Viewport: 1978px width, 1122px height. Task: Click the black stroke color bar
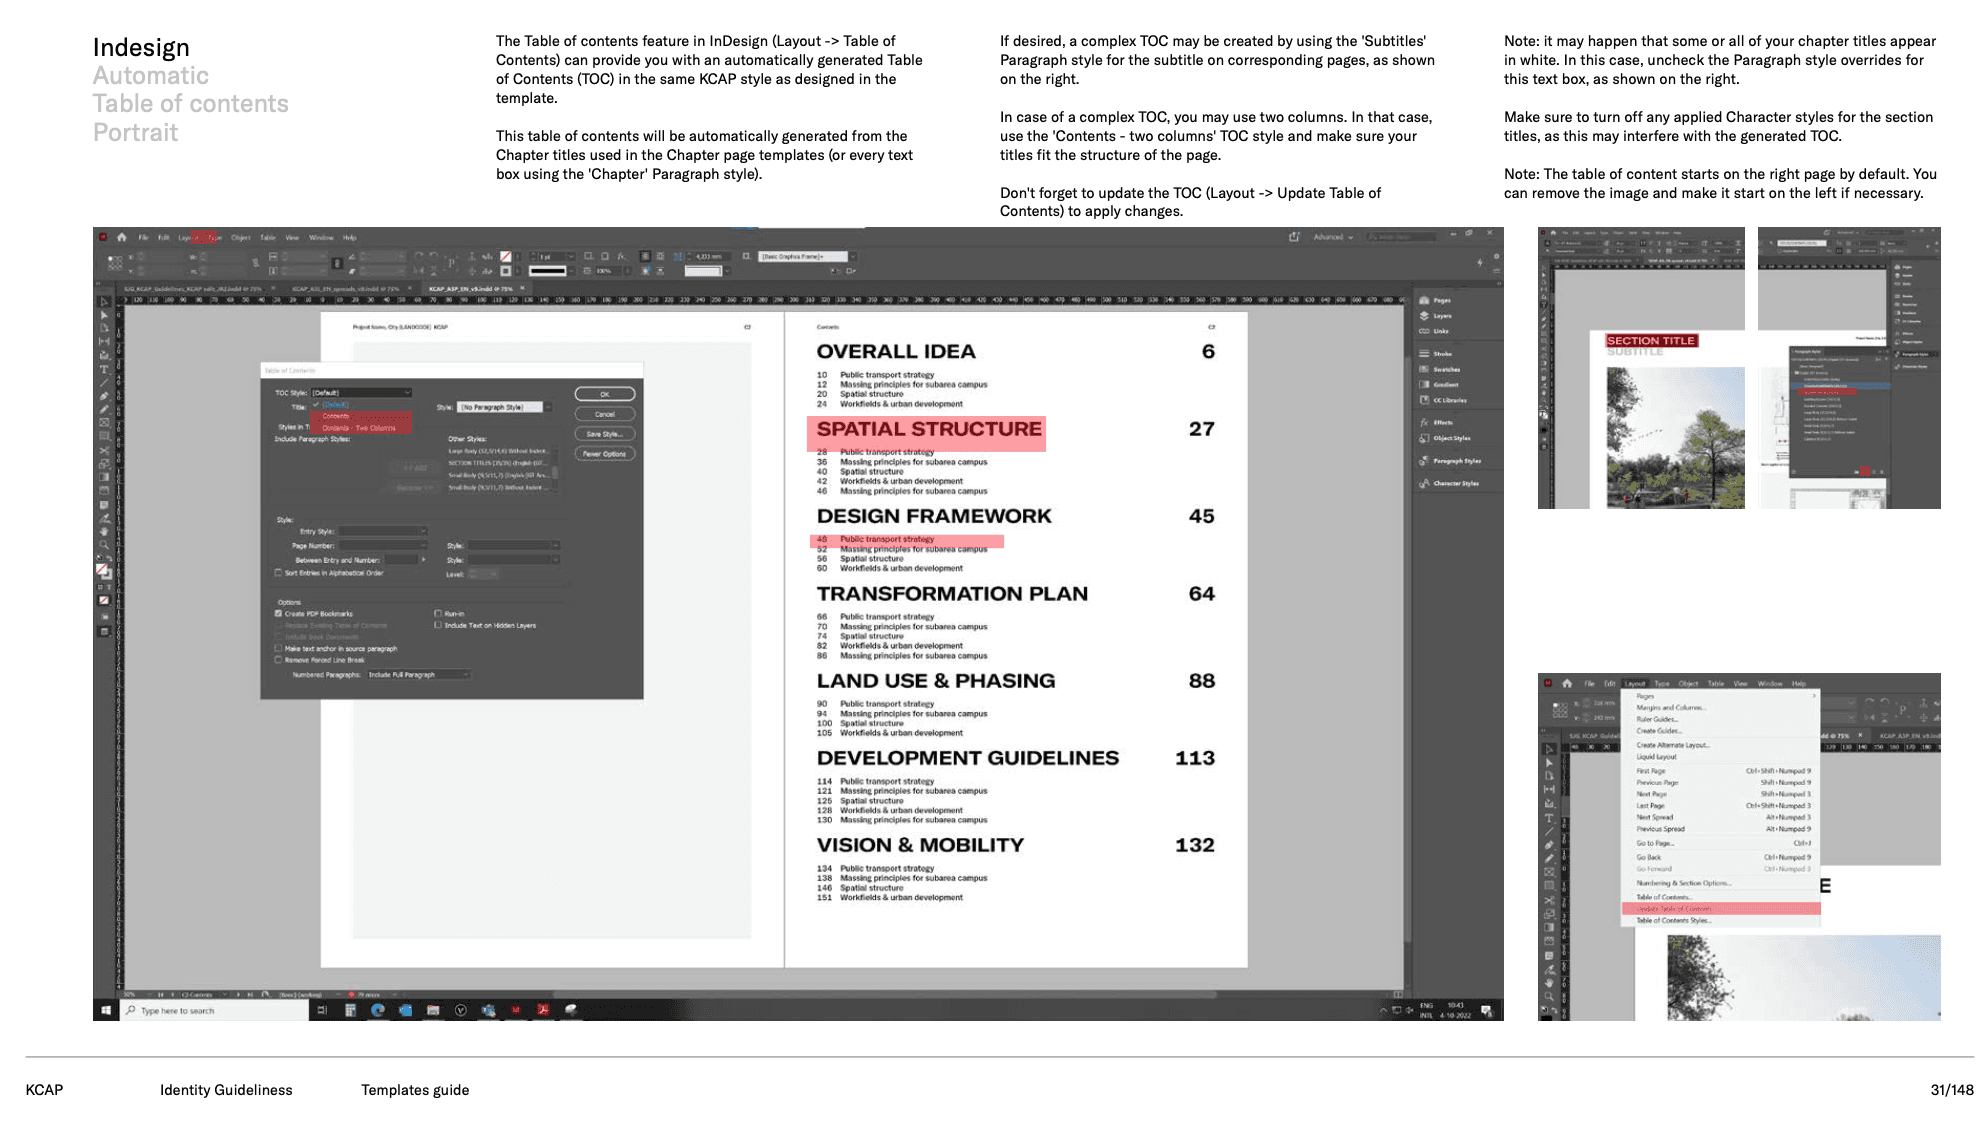coord(547,271)
